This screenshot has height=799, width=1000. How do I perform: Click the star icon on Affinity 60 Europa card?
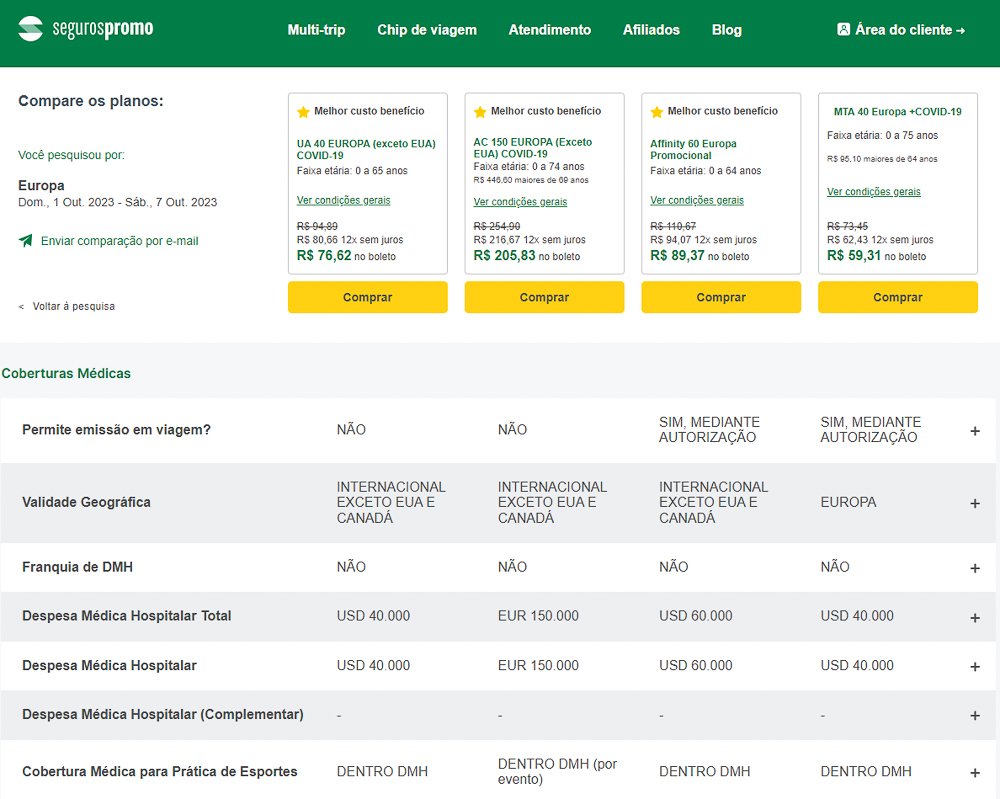point(657,112)
